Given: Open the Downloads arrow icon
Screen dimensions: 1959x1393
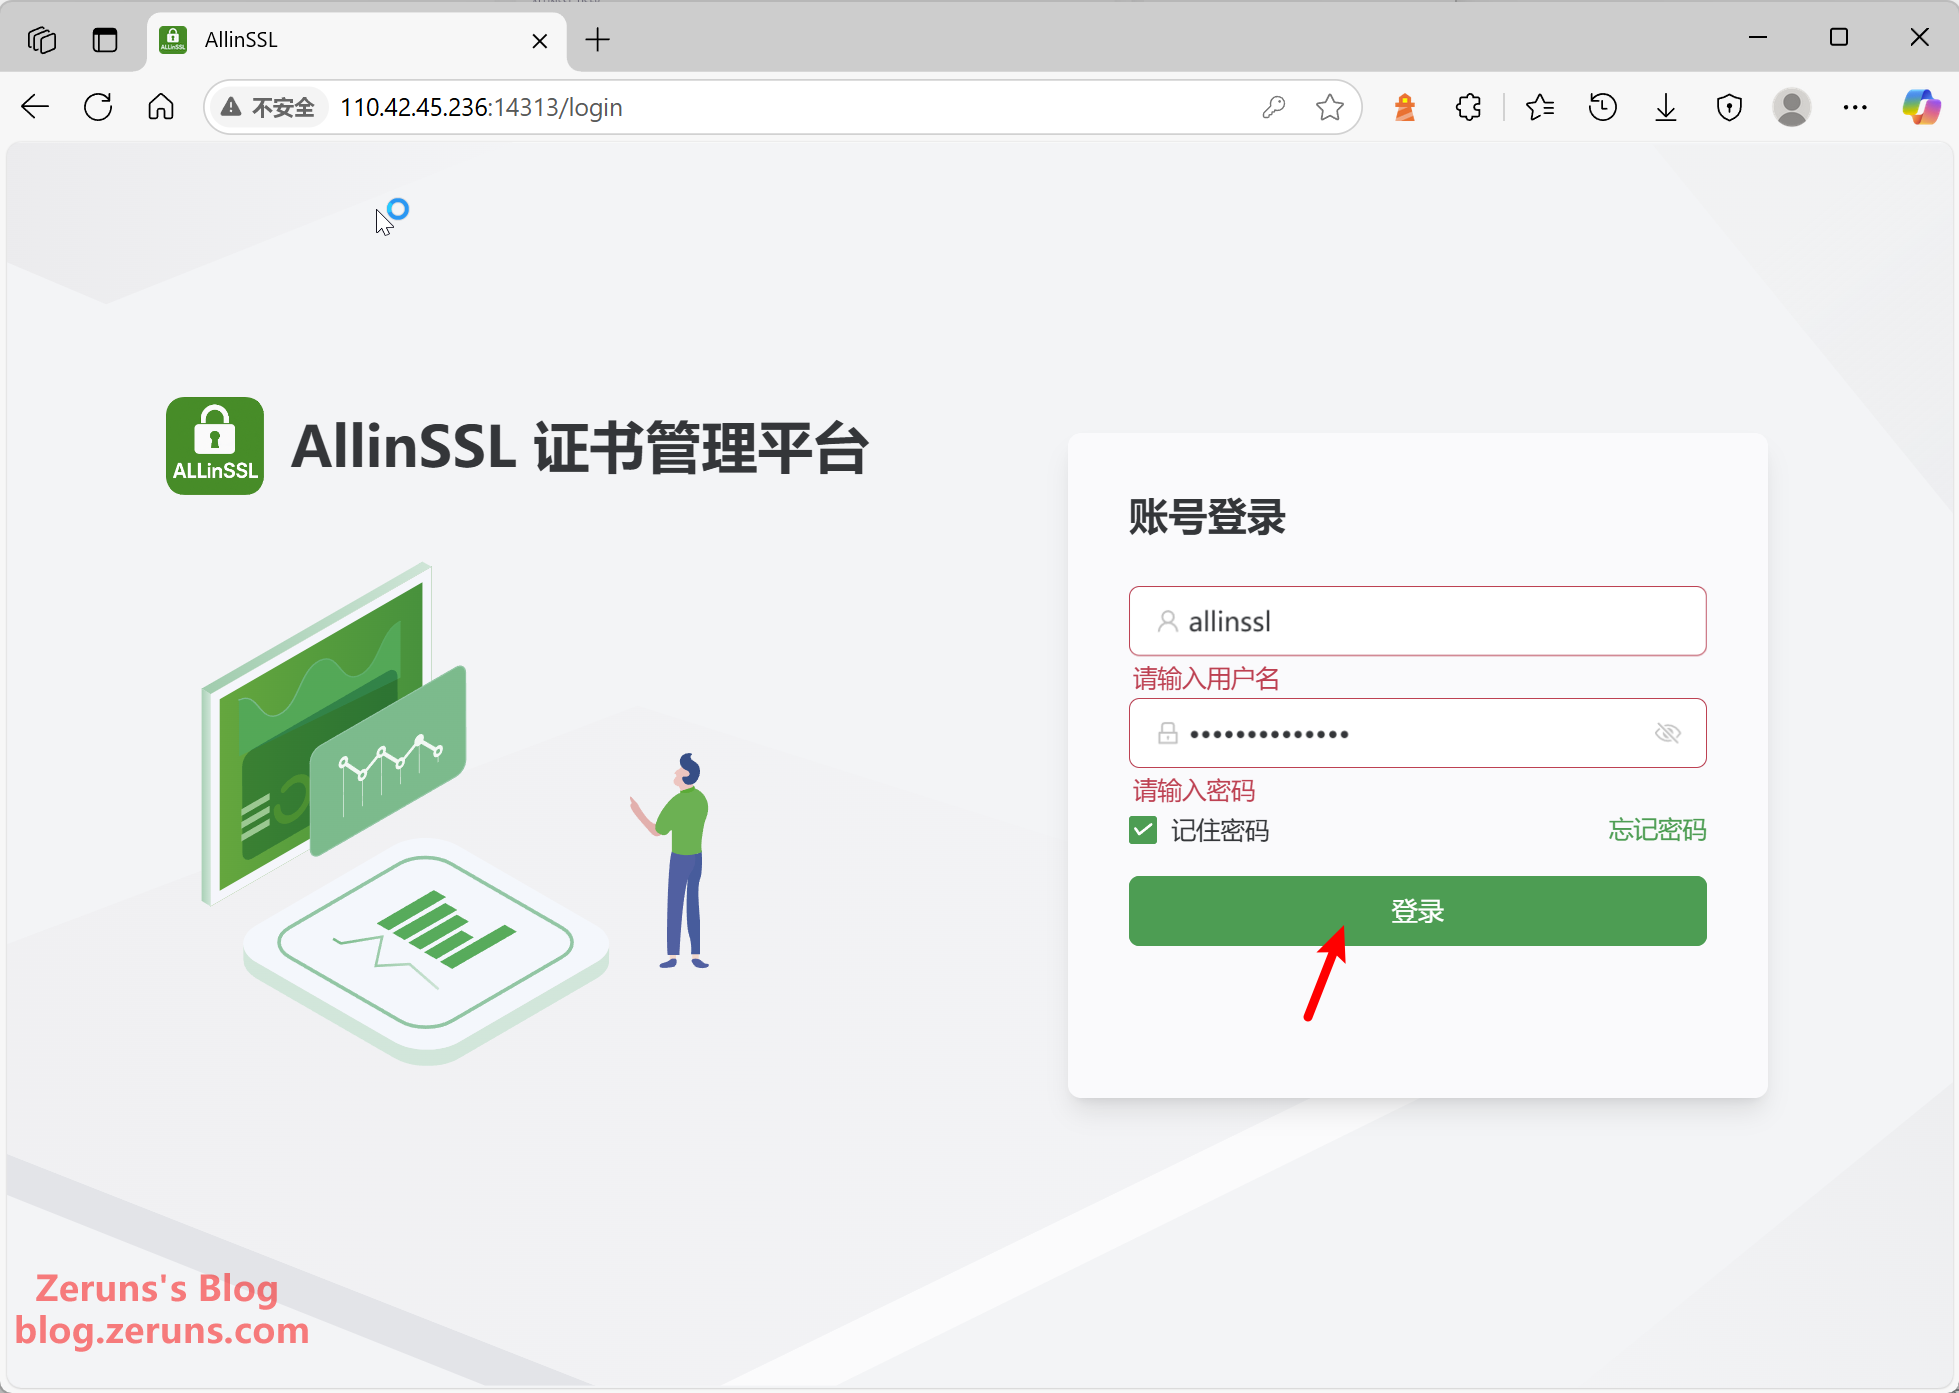Looking at the screenshot, I should 1666,107.
